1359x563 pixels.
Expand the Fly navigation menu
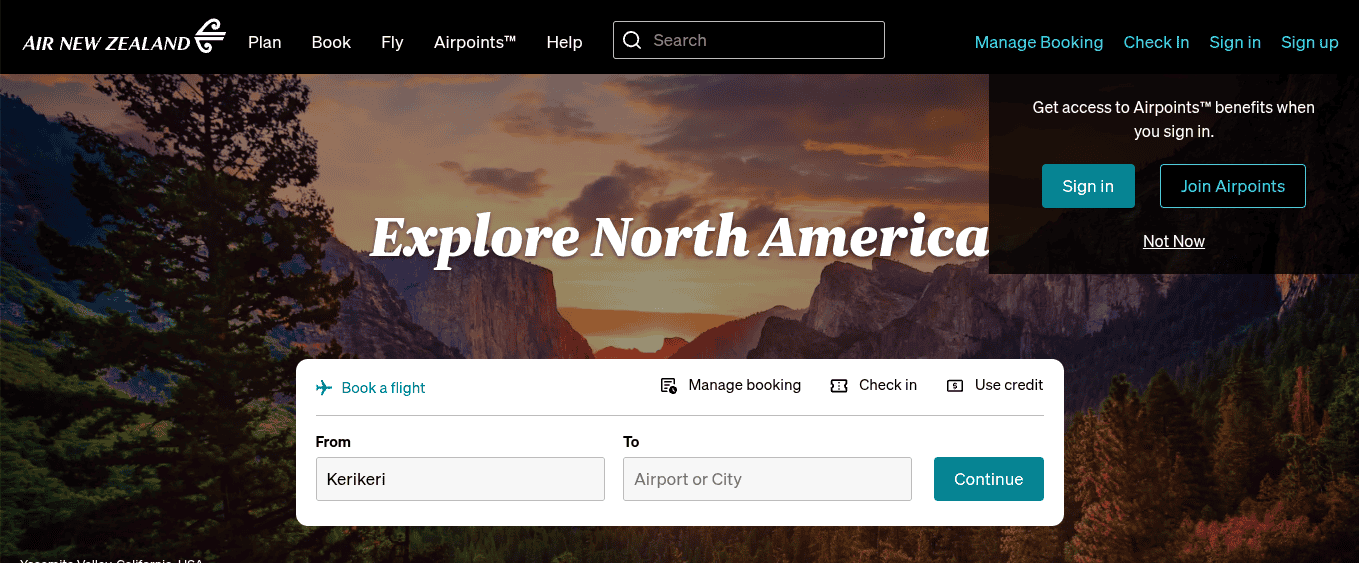coord(392,42)
